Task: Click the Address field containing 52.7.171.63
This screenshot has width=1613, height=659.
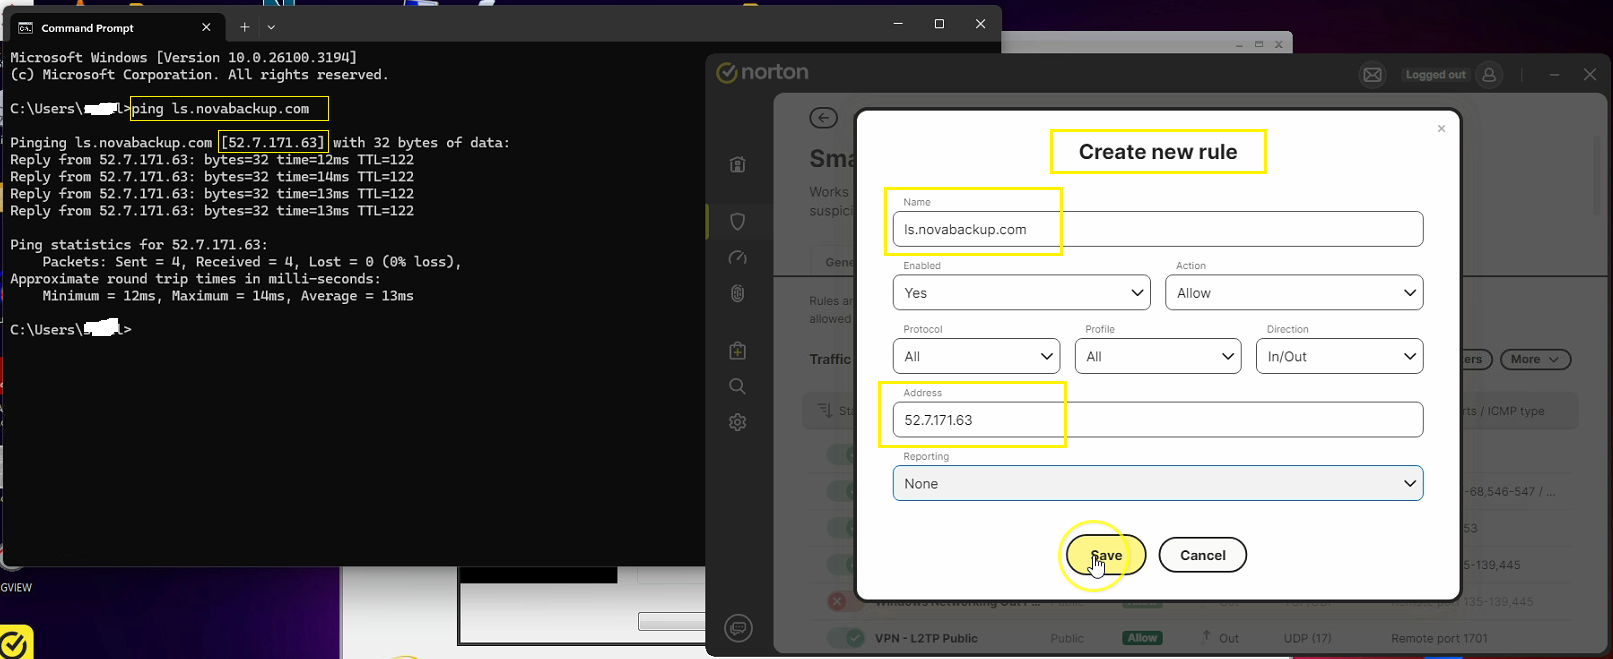Action: coord(1158,420)
